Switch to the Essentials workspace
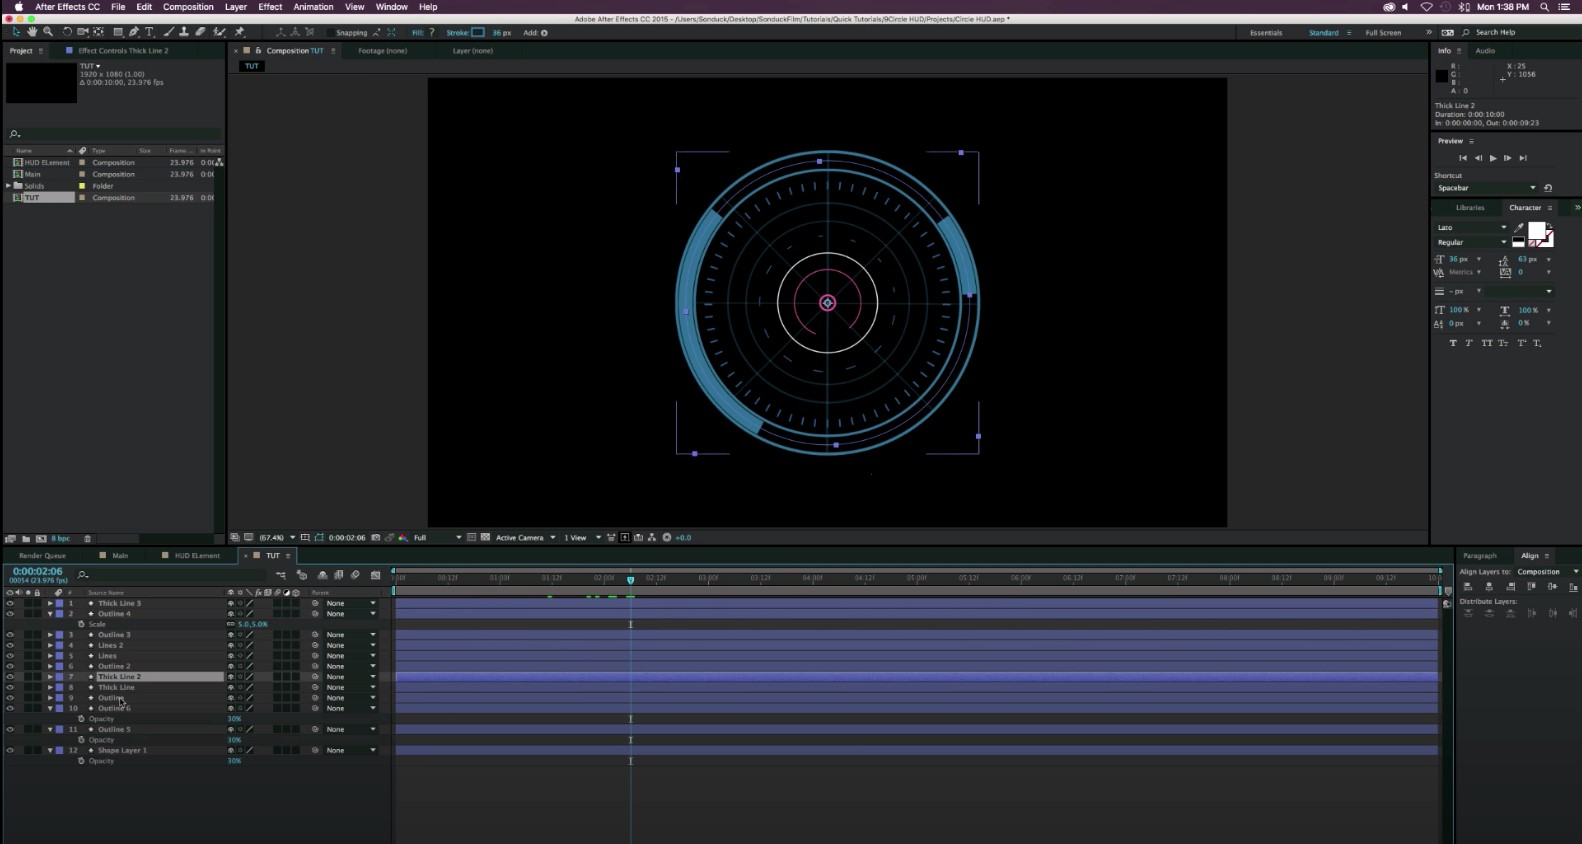Image resolution: width=1582 pixels, height=844 pixels. click(x=1265, y=33)
